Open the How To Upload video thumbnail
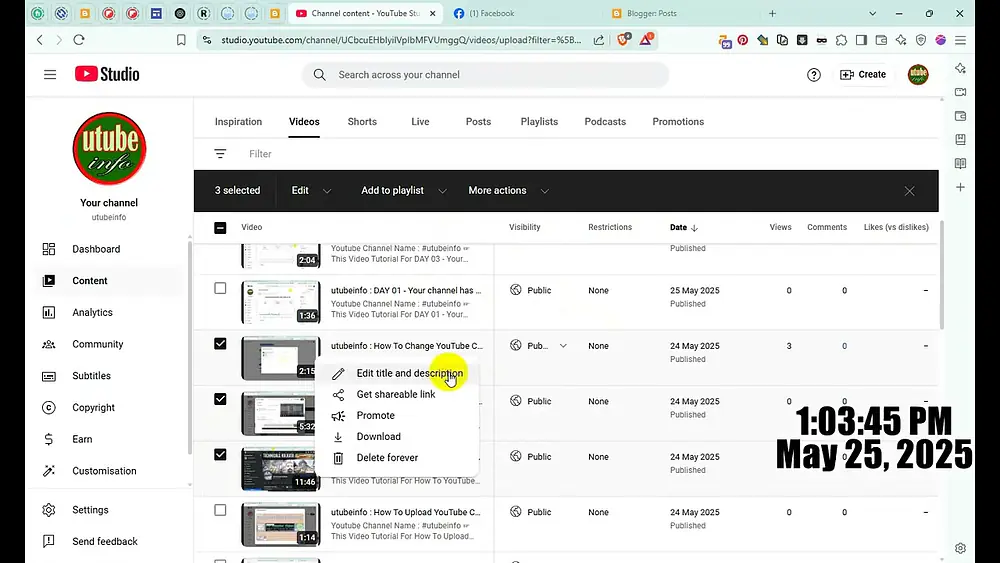 281,524
